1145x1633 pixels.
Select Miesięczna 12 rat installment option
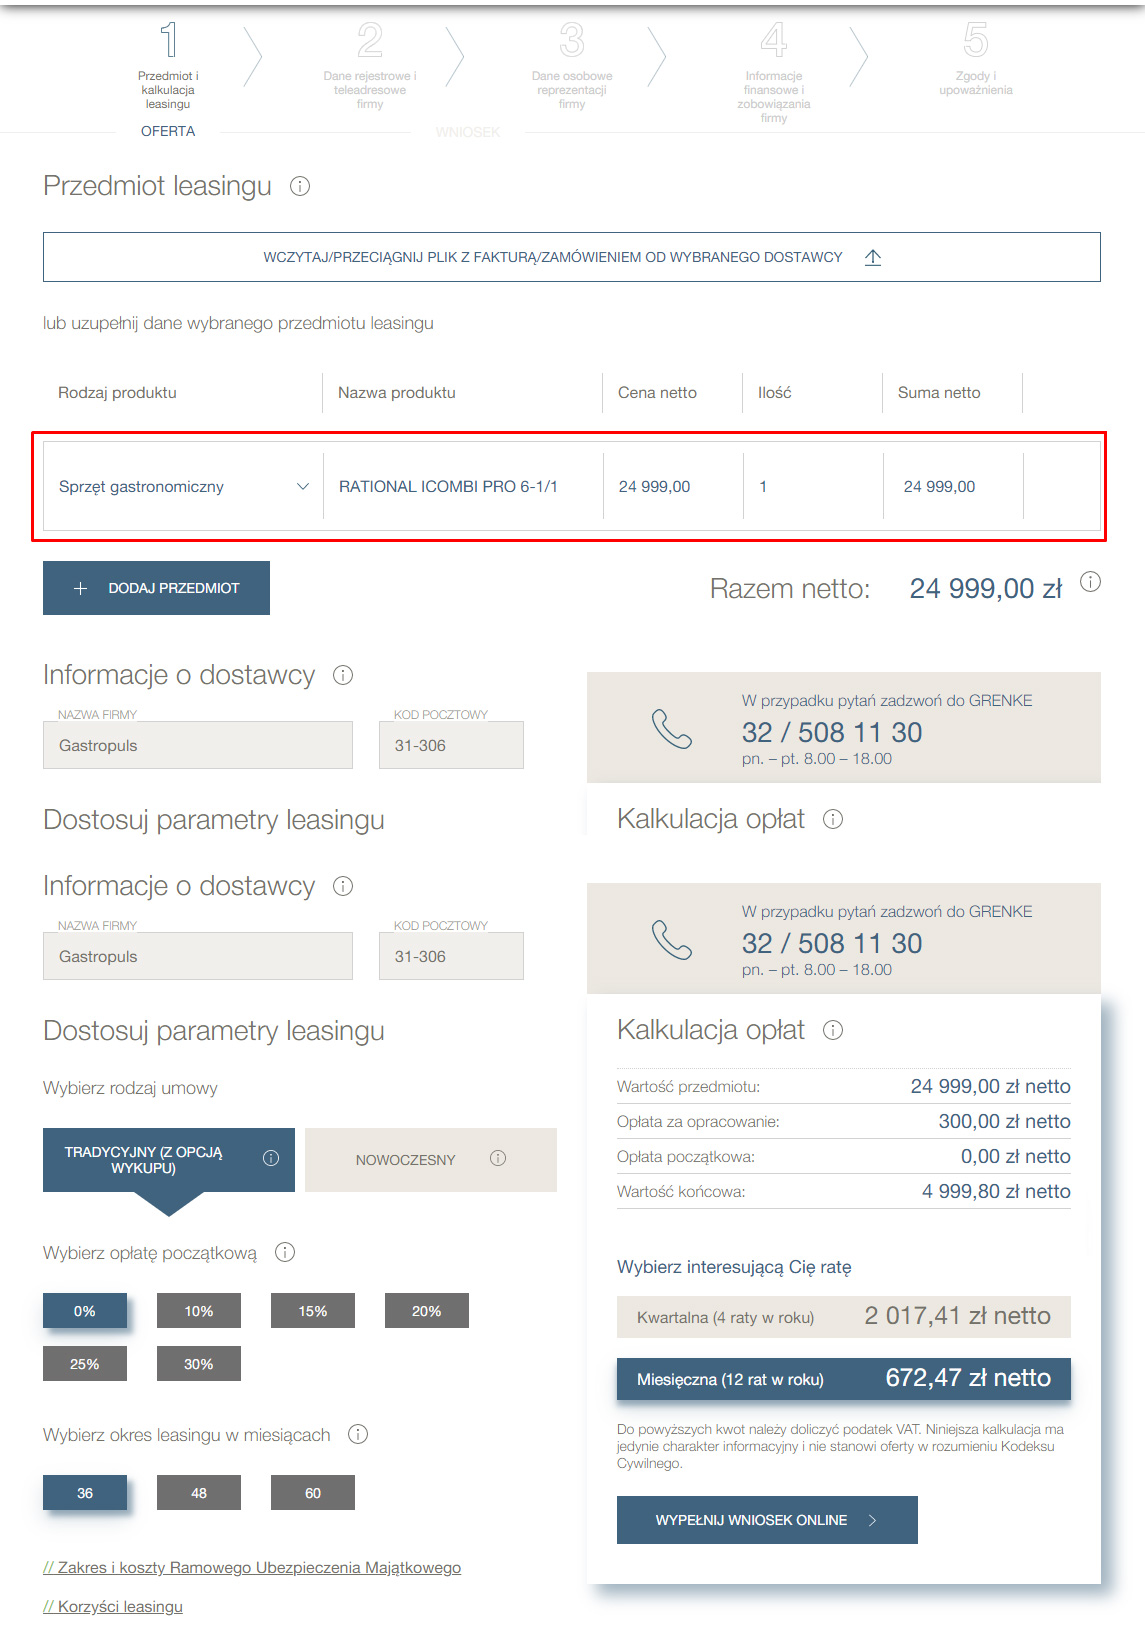click(843, 1379)
